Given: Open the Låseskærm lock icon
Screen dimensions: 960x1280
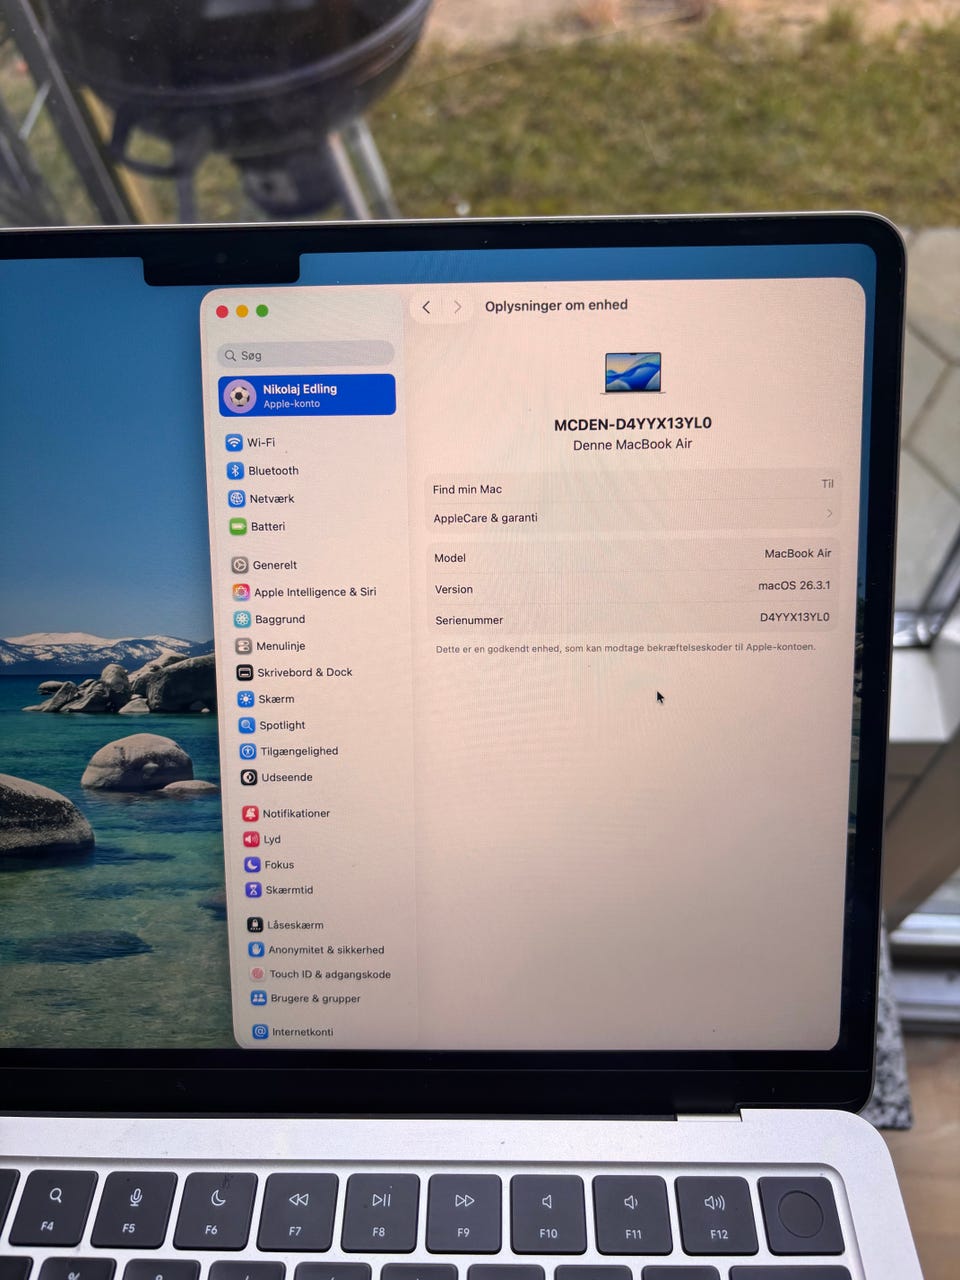Looking at the screenshot, I should 255,925.
